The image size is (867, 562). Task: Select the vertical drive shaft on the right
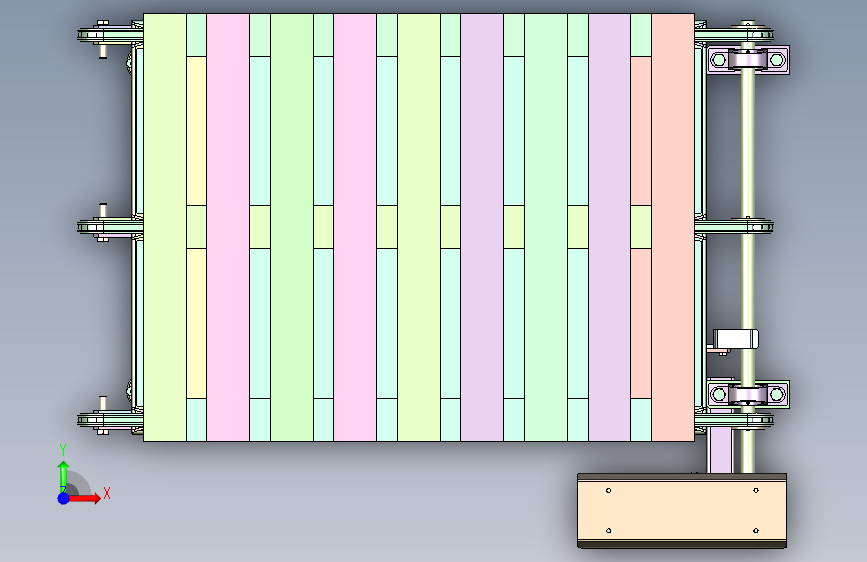(x=748, y=247)
